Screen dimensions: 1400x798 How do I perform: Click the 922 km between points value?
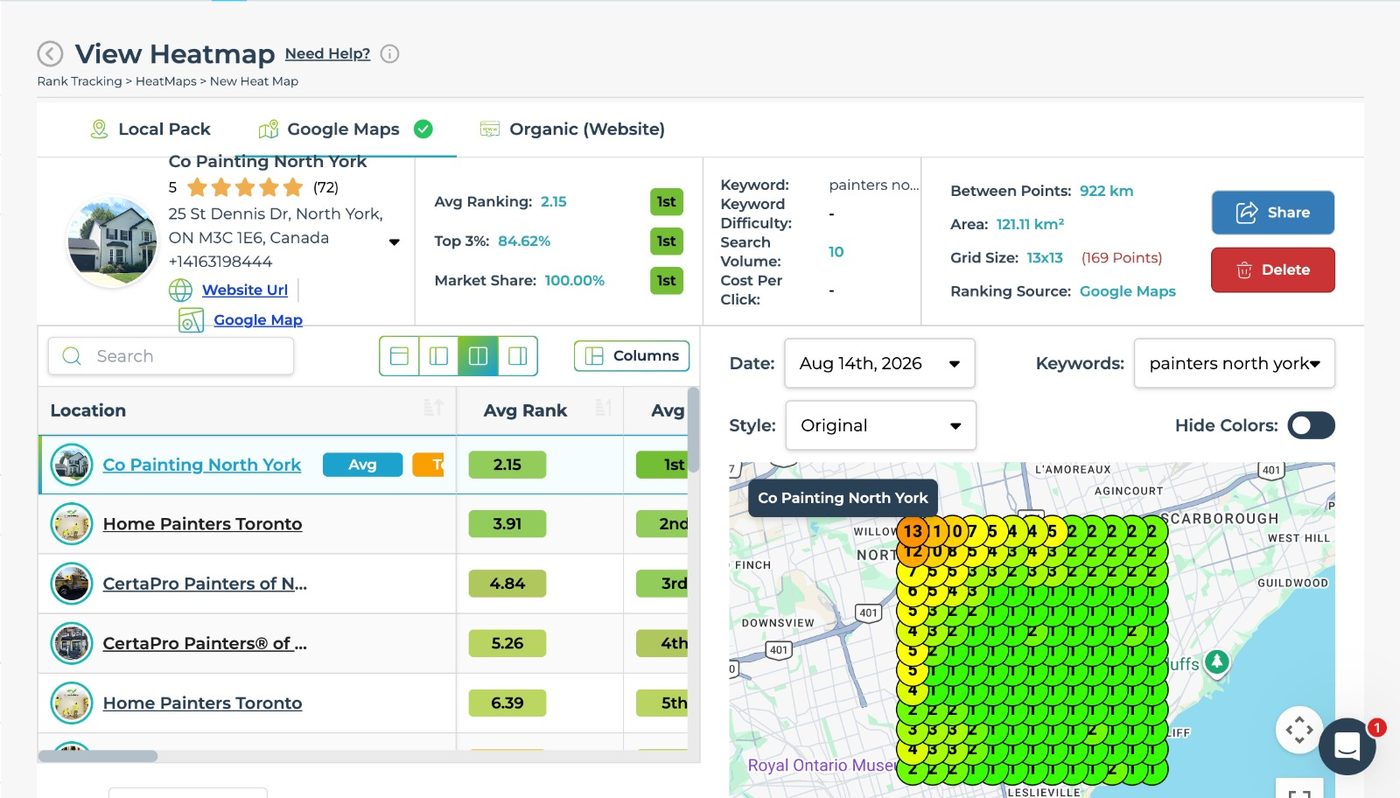click(x=1107, y=191)
